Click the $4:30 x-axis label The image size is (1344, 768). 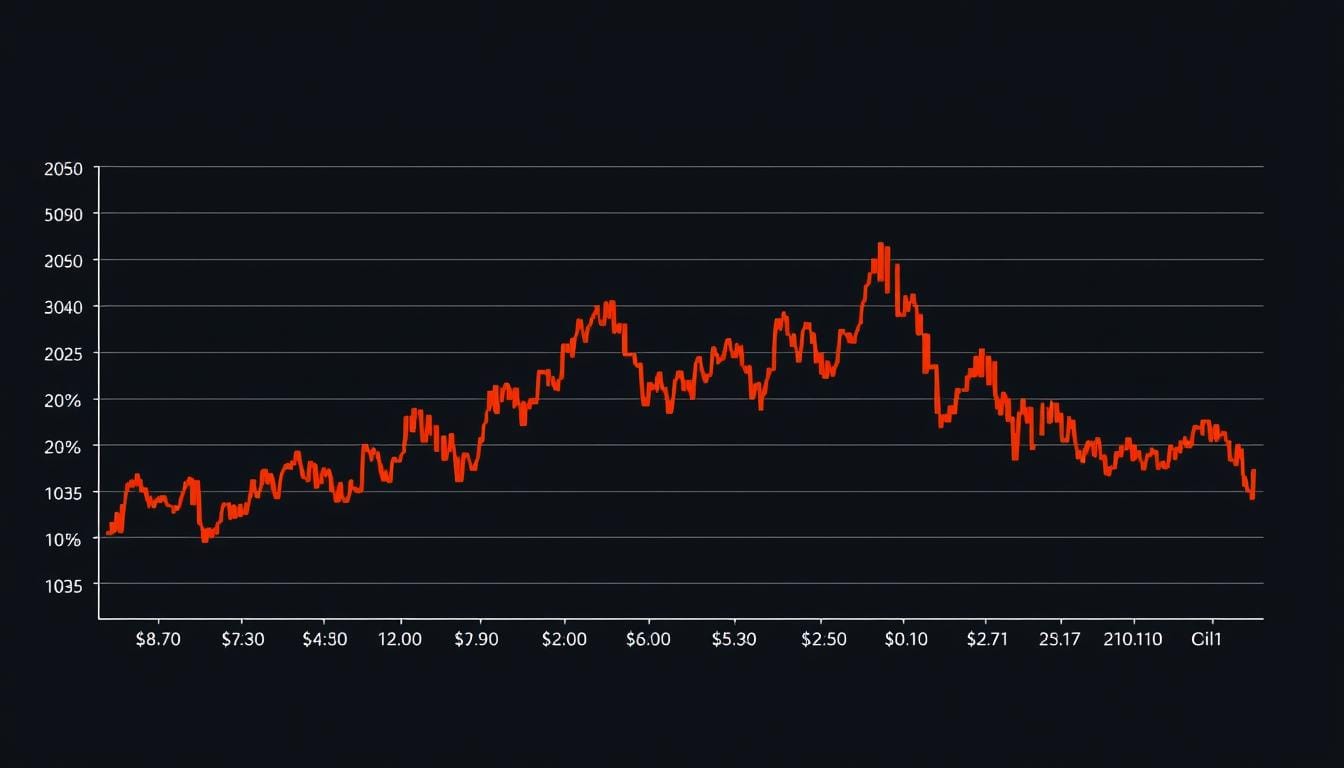click(325, 639)
